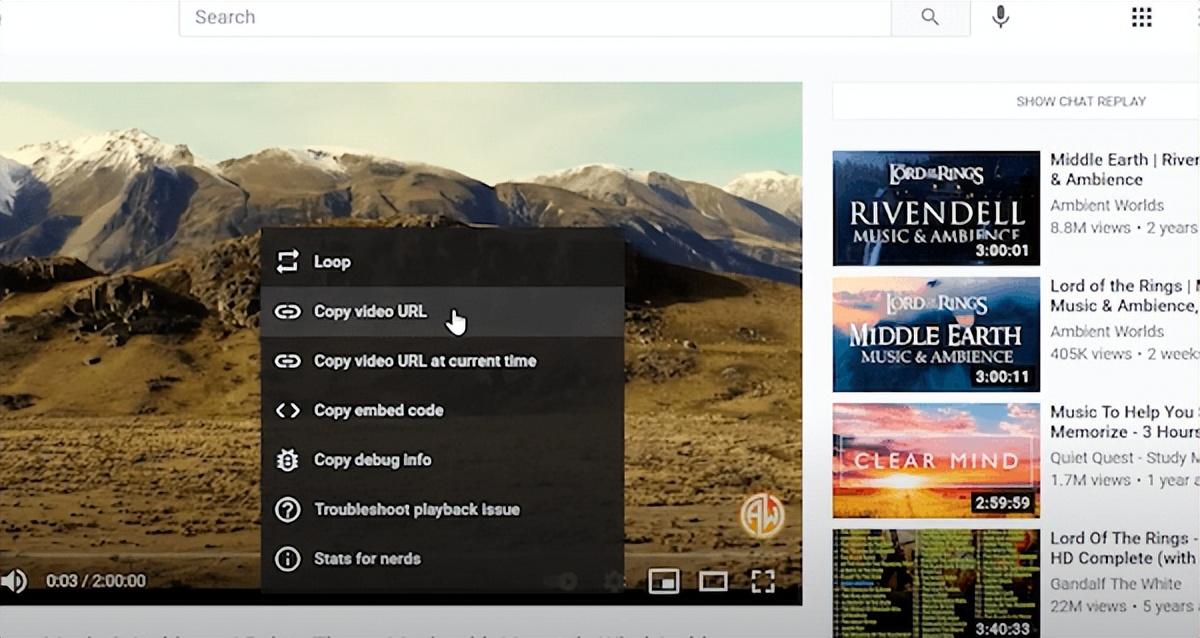Image resolution: width=1200 pixels, height=638 pixels.
Task: Expand the Show Chat Replay panel
Action: tap(1080, 101)
